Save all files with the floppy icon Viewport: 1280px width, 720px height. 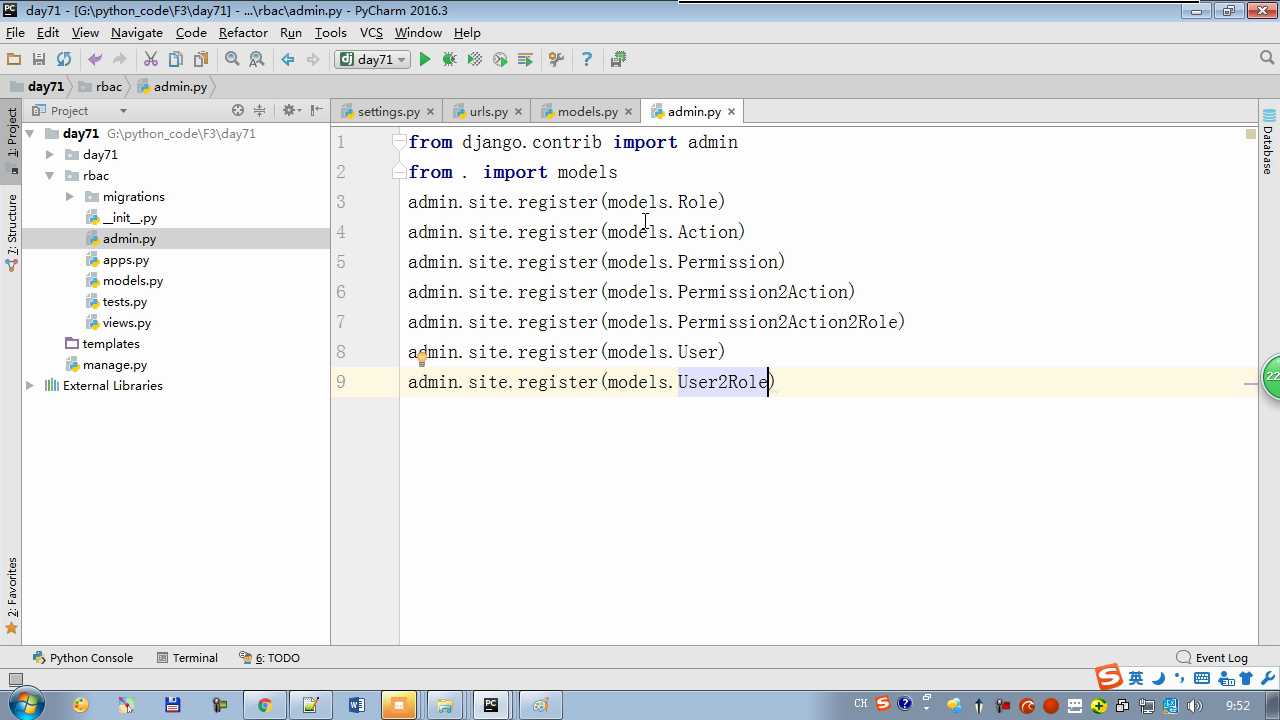pos(39,60)
